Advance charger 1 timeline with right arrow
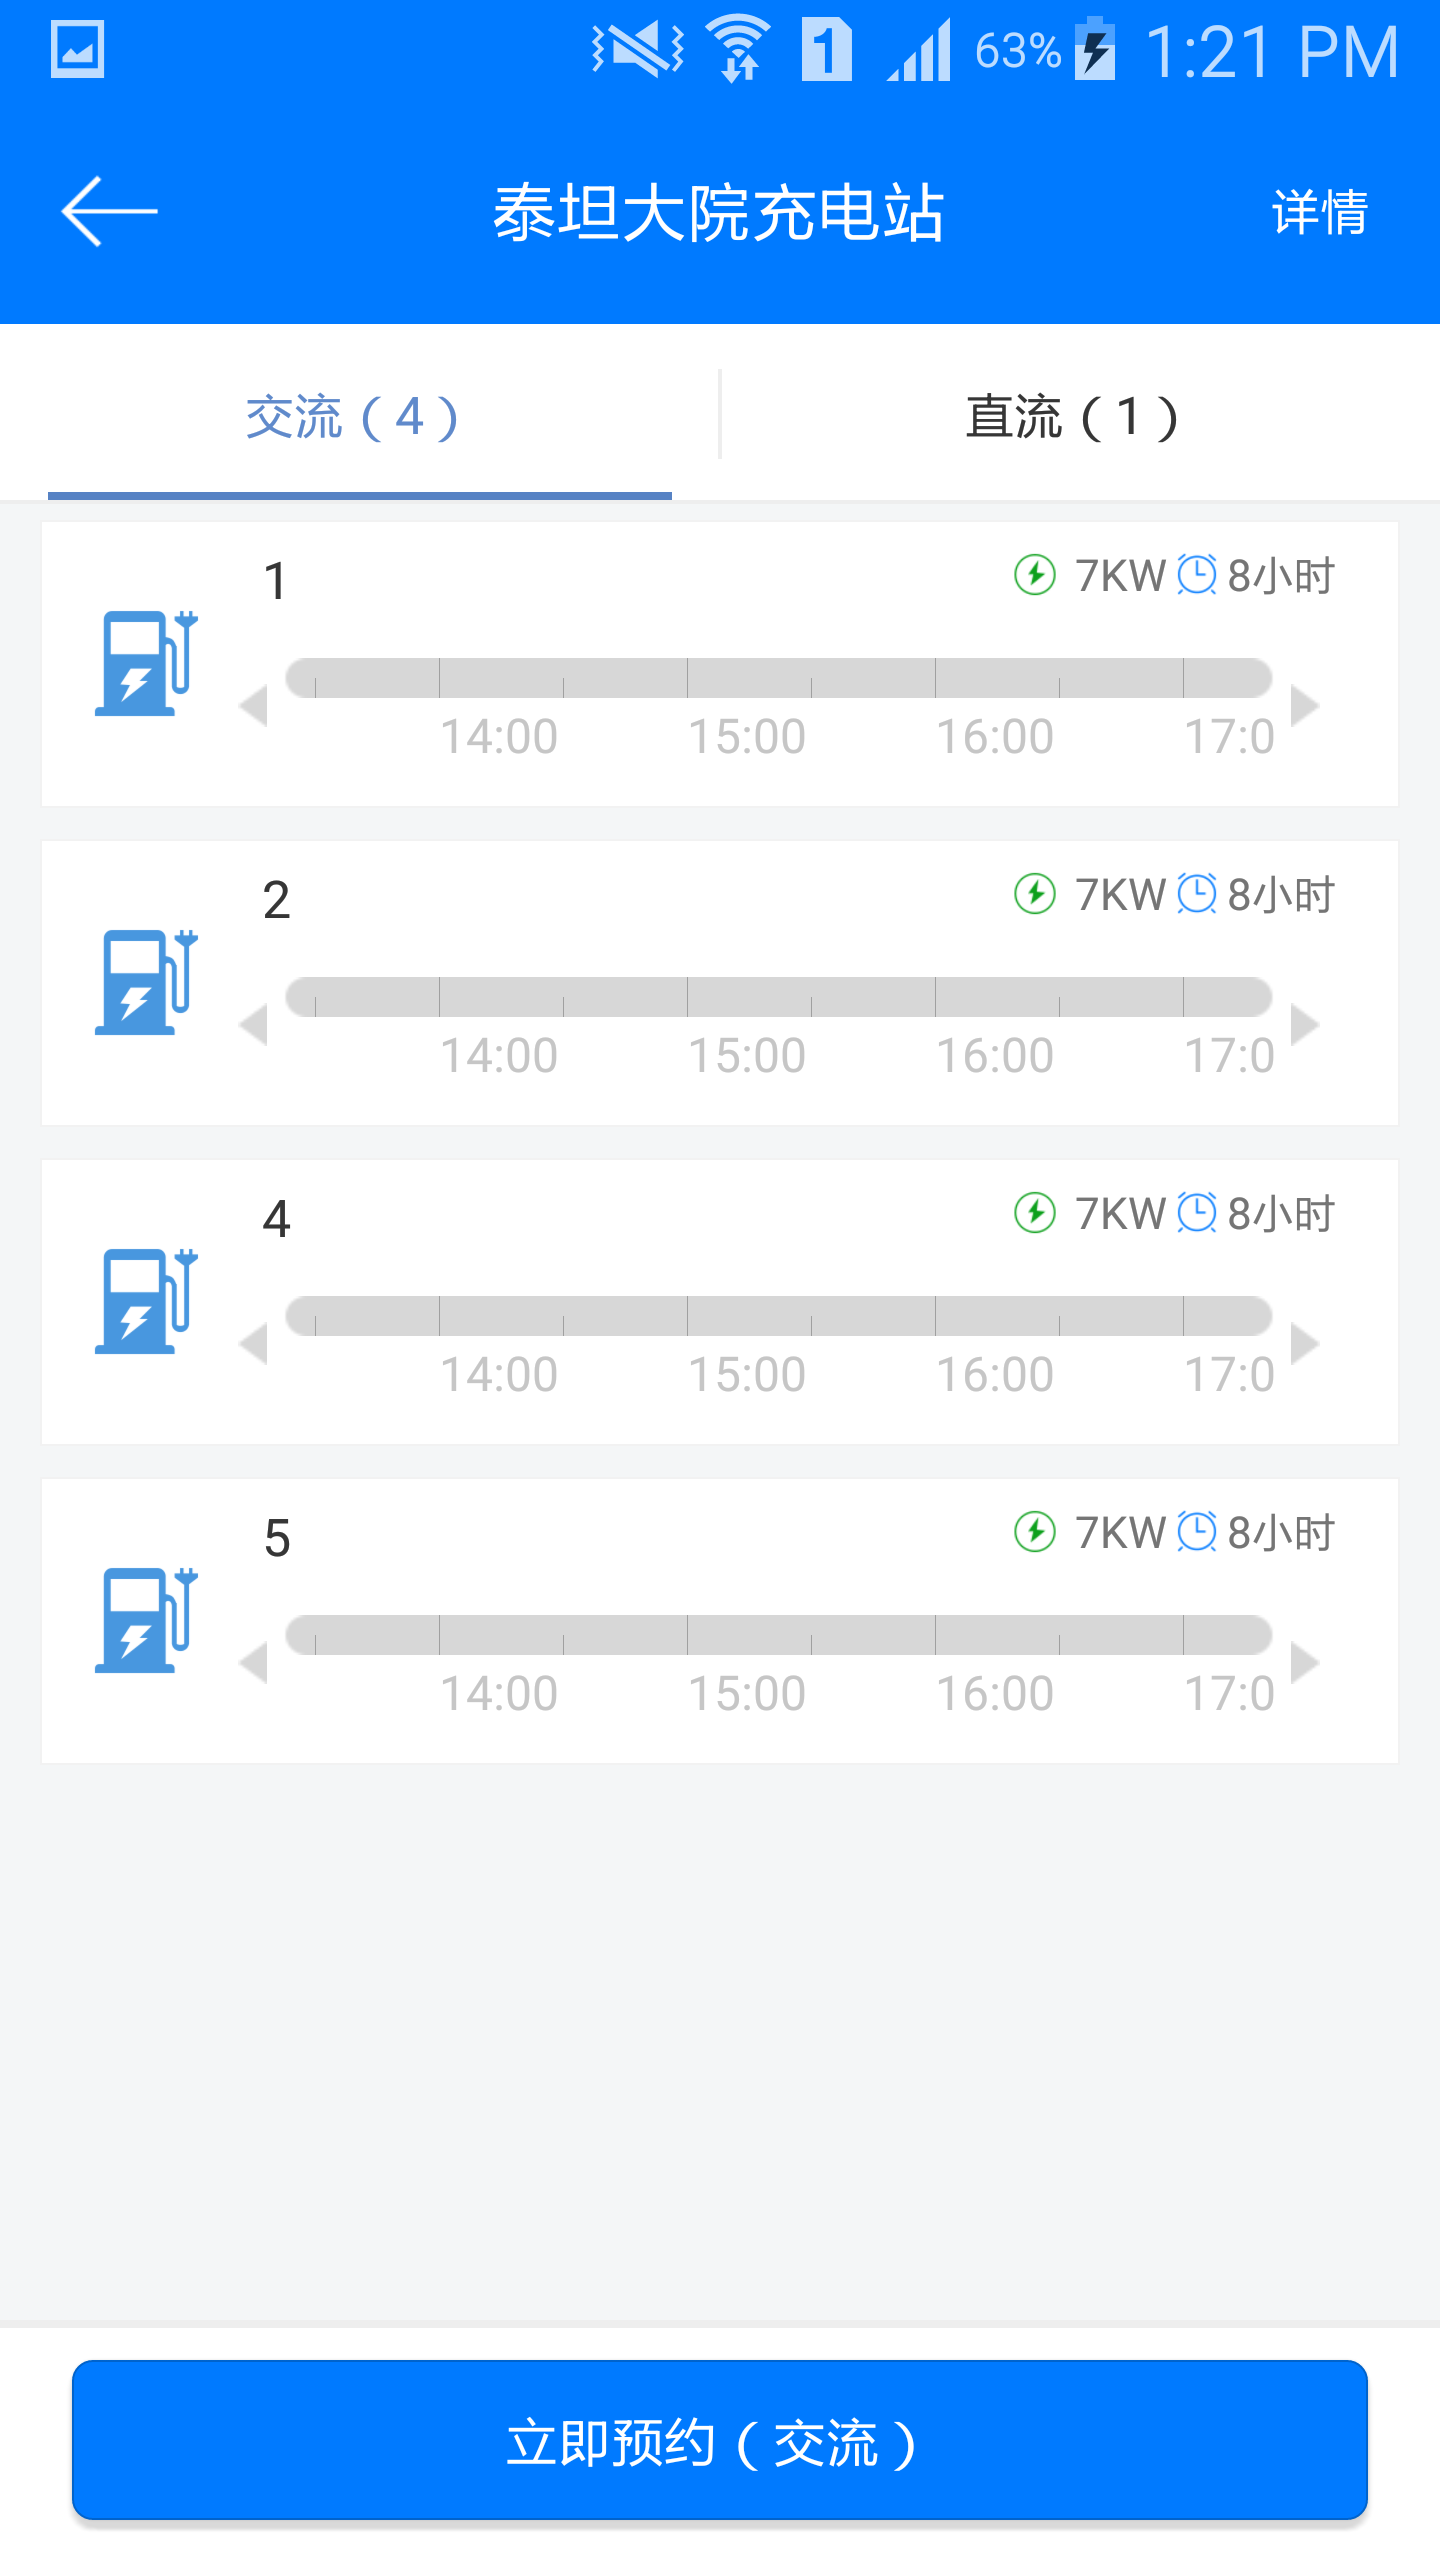 pyautogui.click(x=1305, y=706)
